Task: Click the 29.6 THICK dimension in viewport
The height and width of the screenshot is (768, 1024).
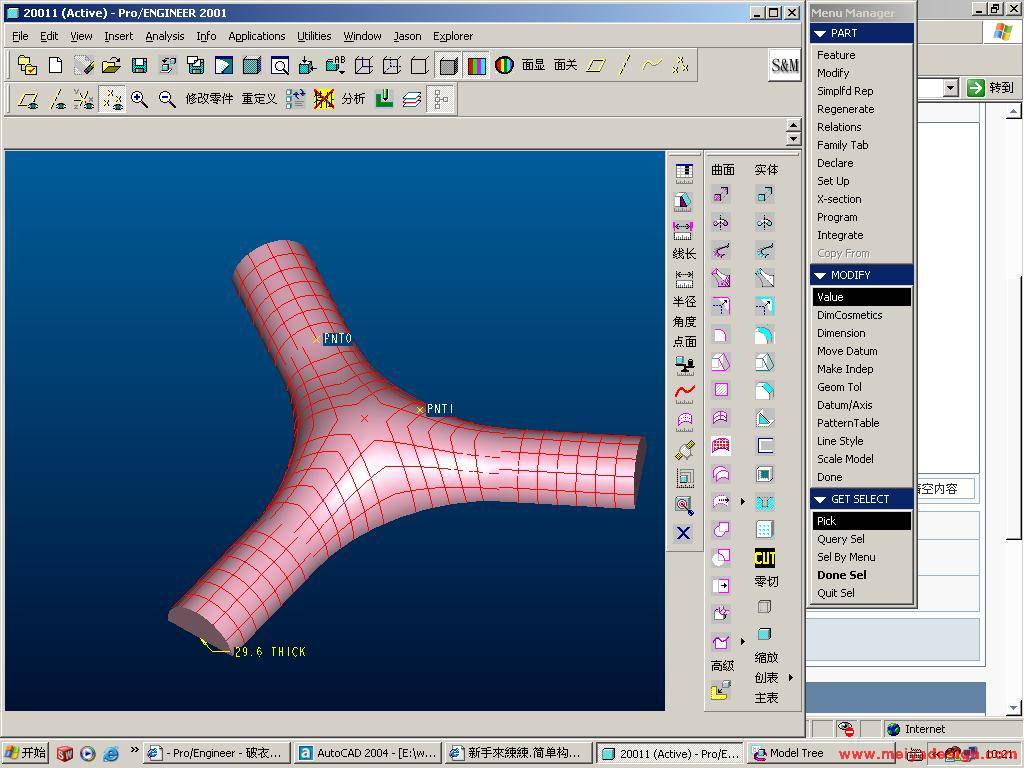Action: tap(270, 652)
